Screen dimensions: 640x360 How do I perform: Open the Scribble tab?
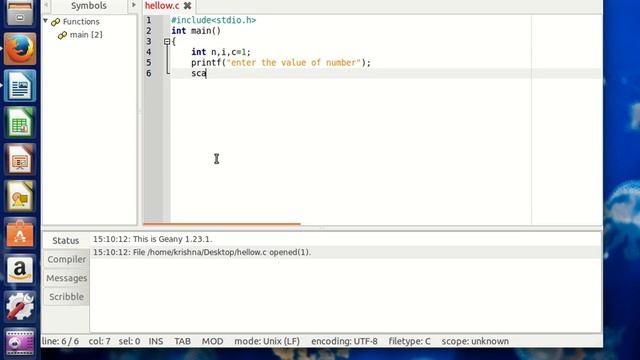(x=67, y=297)
